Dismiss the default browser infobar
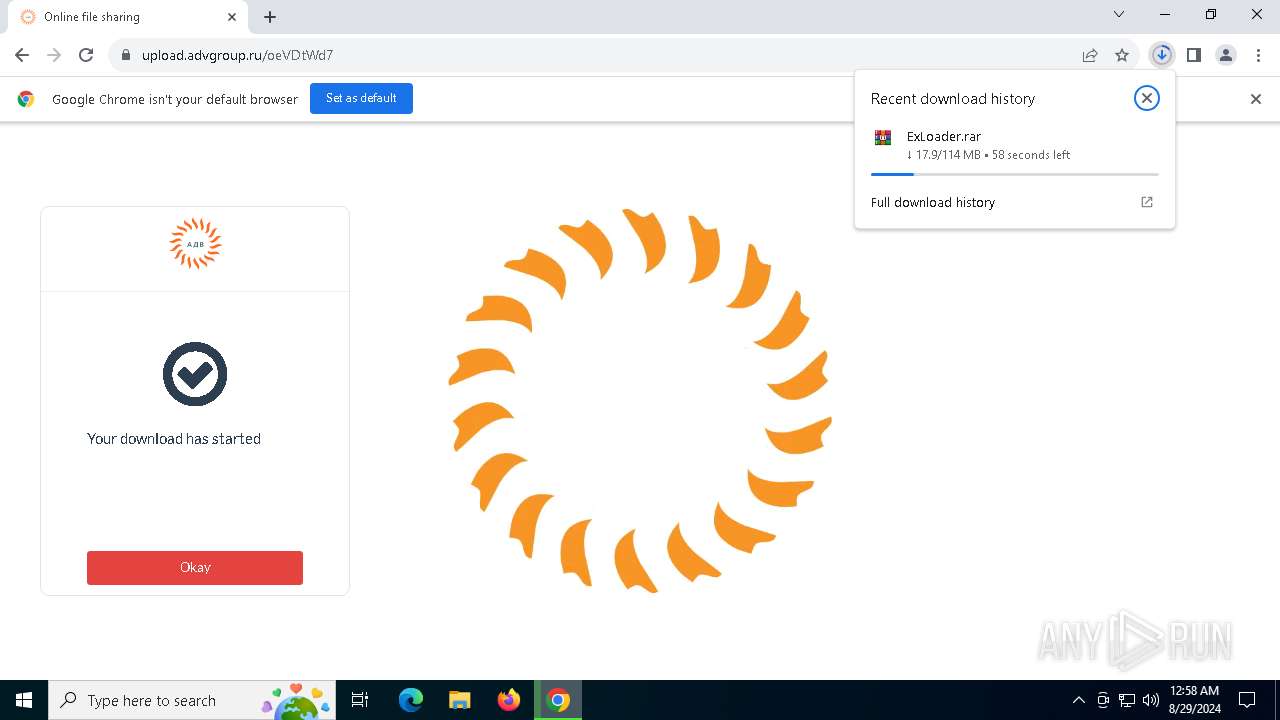 [1256, 99]
